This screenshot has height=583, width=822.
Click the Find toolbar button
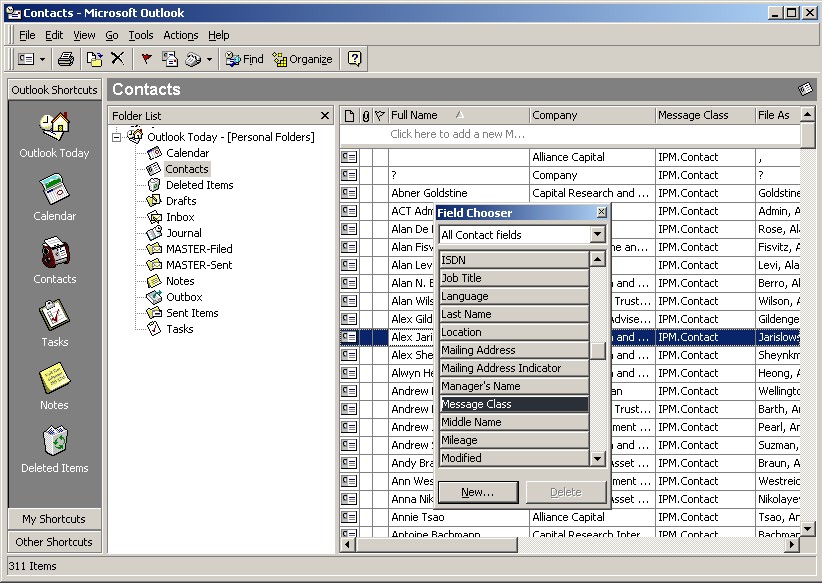pyautogui.click(x=244, y=59)
